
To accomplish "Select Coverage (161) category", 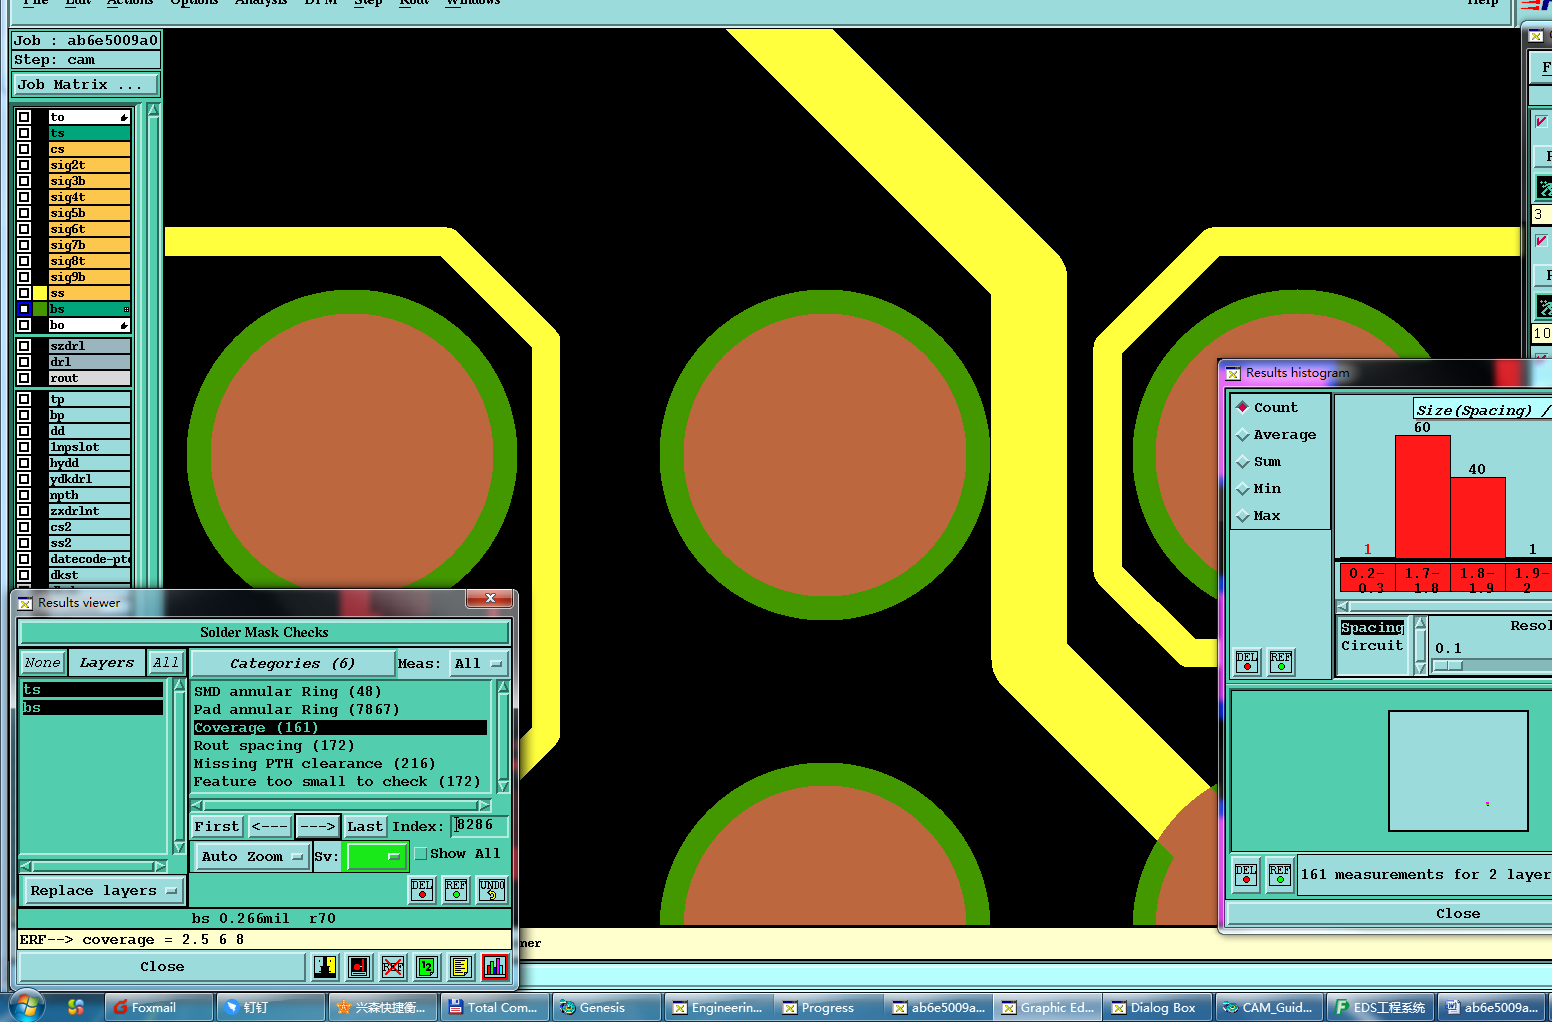I will coord(340,727).
